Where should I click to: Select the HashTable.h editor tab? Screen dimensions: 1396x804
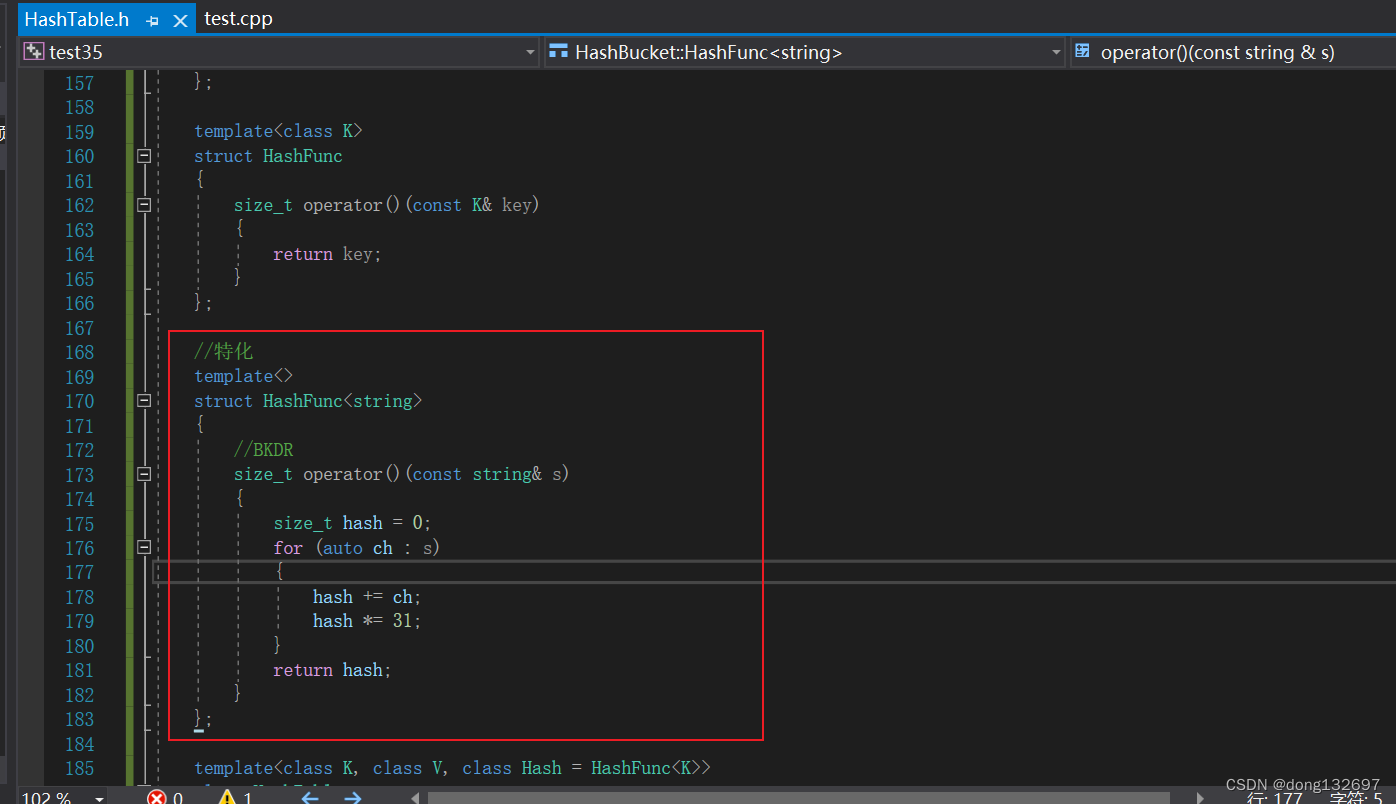coord(77,19)
